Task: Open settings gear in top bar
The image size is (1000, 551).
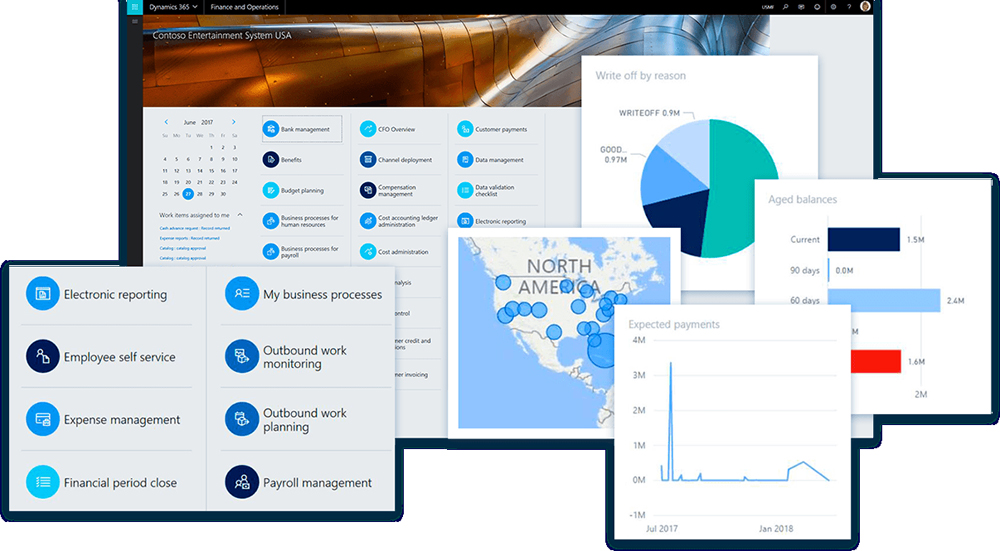Action: click(833, 7)
